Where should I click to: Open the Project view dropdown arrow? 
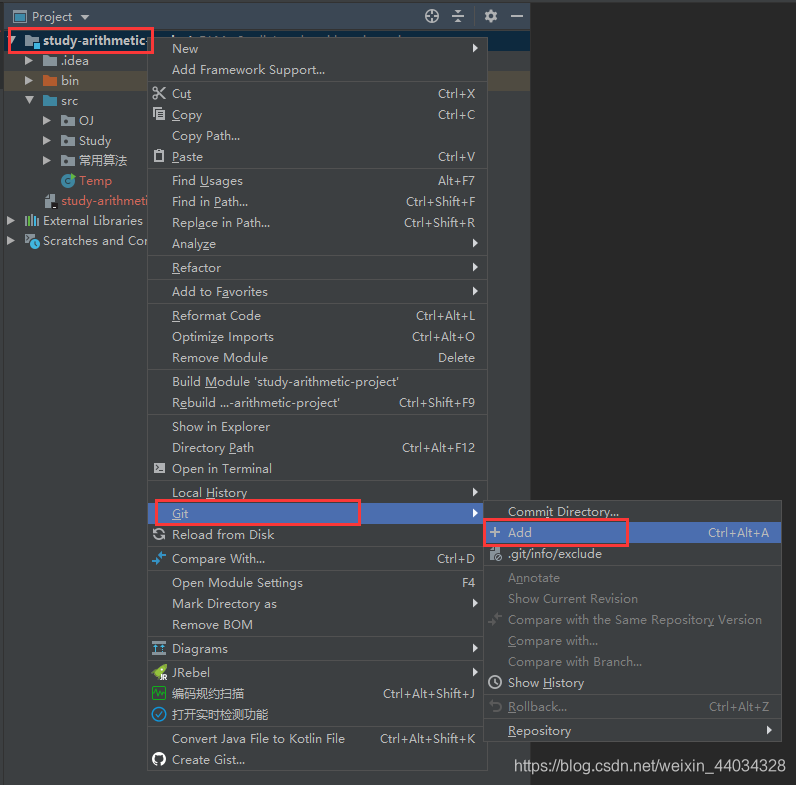point(85,17)
